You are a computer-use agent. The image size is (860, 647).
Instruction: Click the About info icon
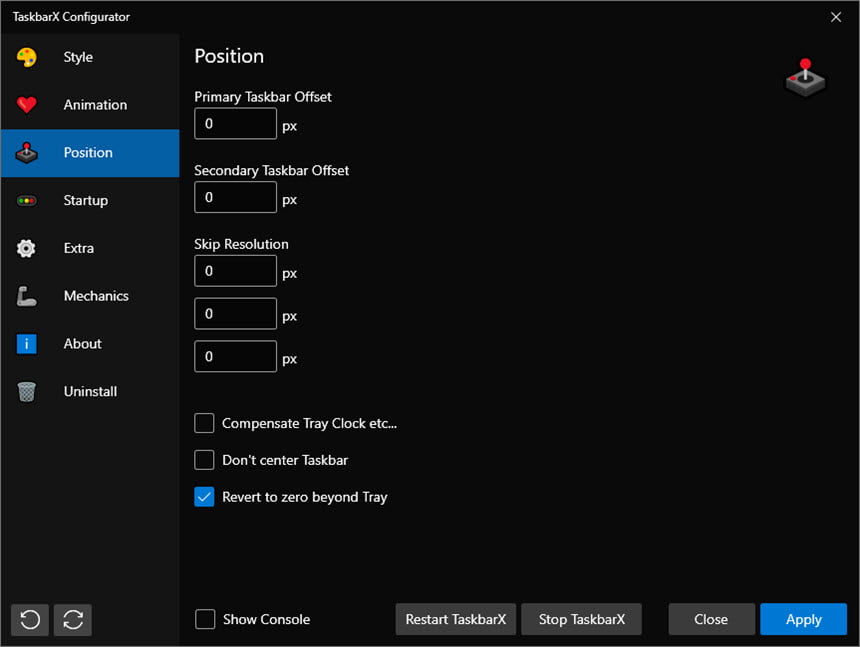pyautogui.click(x=26, y=344)
